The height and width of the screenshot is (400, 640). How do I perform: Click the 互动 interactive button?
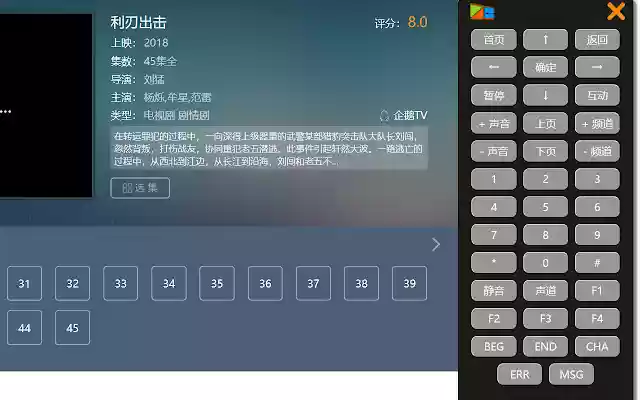click(597, 96)
